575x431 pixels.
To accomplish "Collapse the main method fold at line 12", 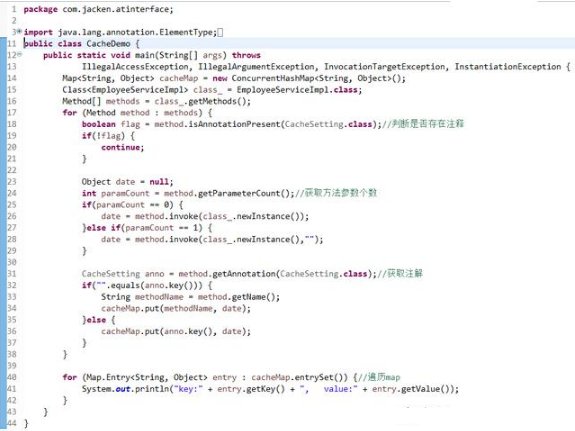I will [x=19, y=55].
